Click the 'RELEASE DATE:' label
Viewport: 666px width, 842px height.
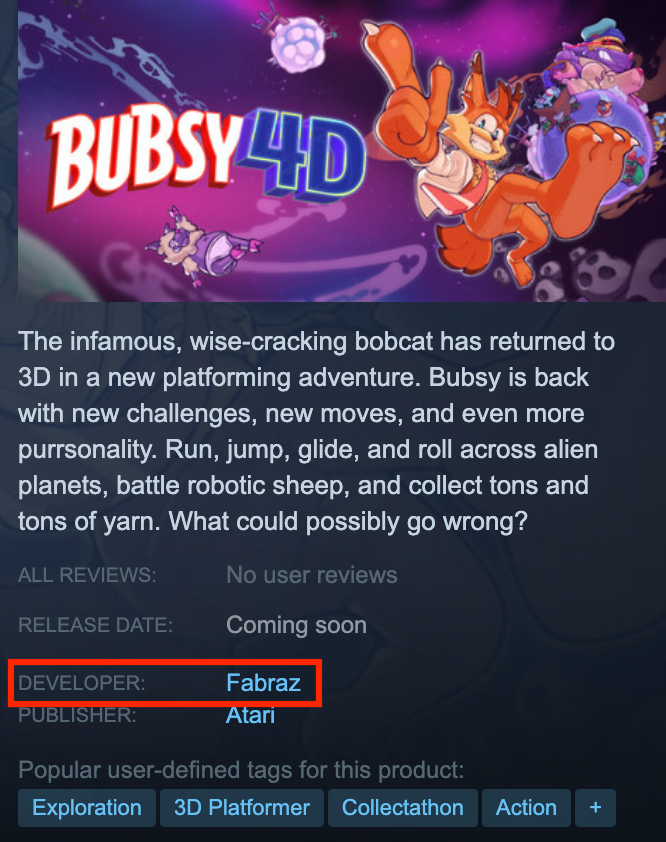(96, 625)
